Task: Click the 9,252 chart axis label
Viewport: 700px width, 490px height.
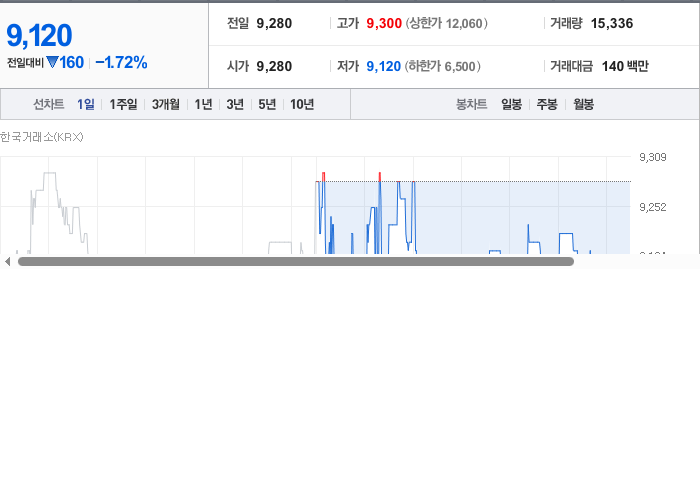Action: (x=653, y=207)
